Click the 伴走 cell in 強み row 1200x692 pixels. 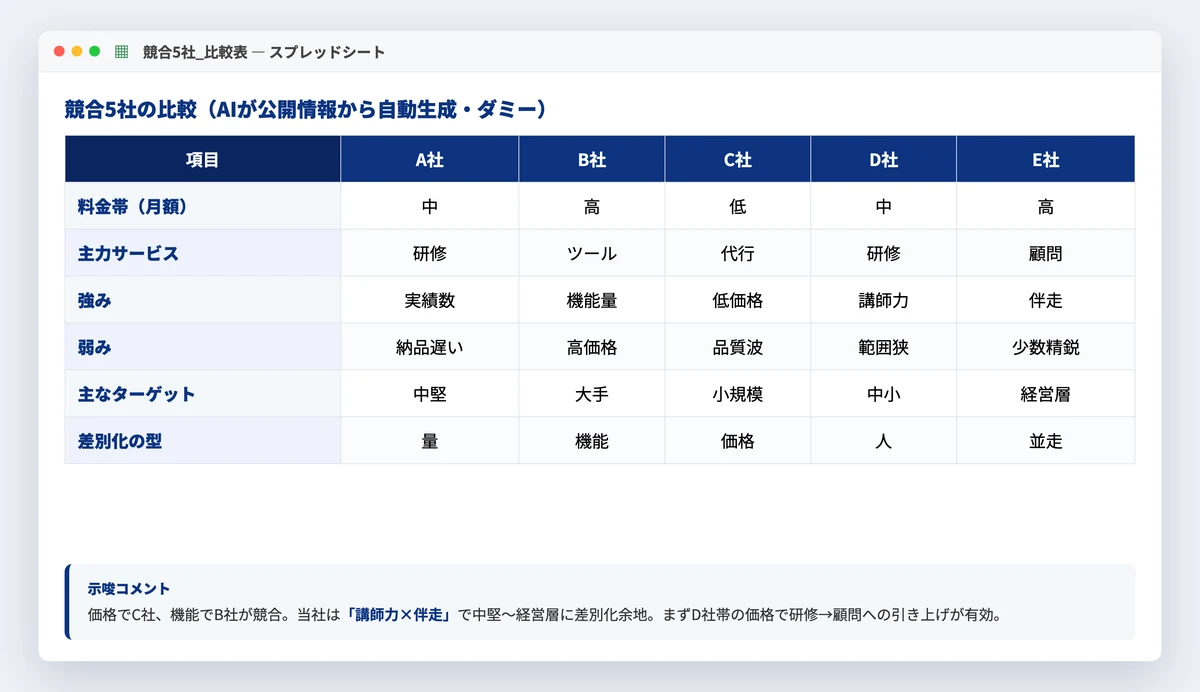[x=1046, y=300]
